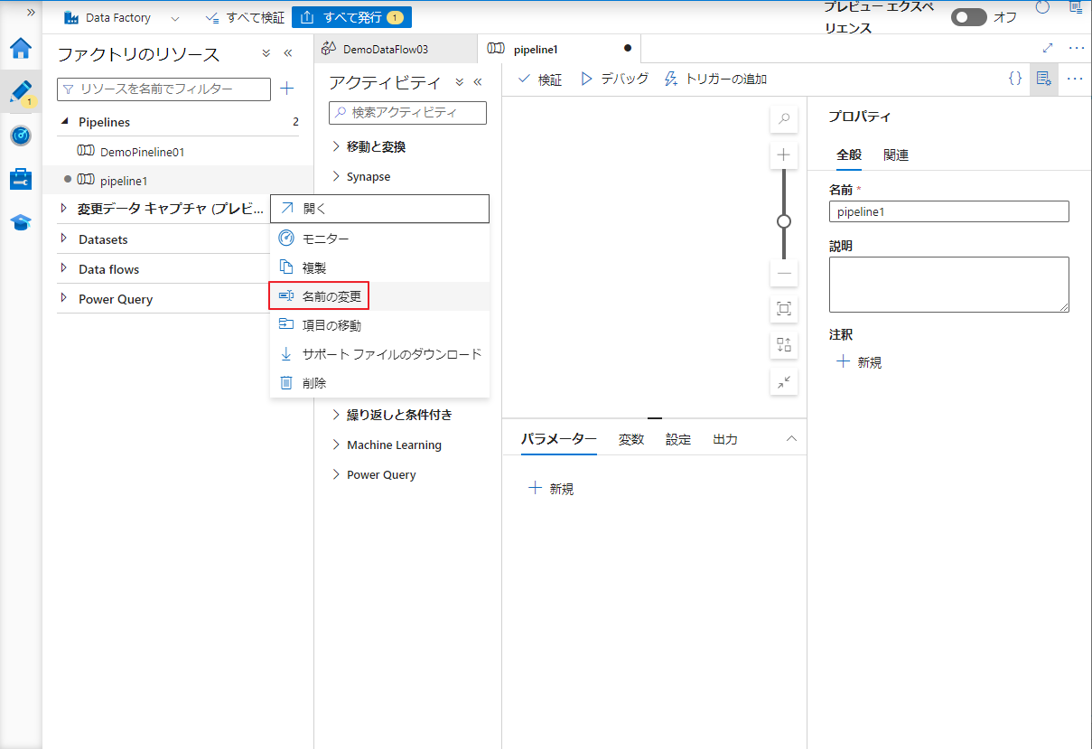Open the Learning center graduation cap icon

tap(21, 223)
